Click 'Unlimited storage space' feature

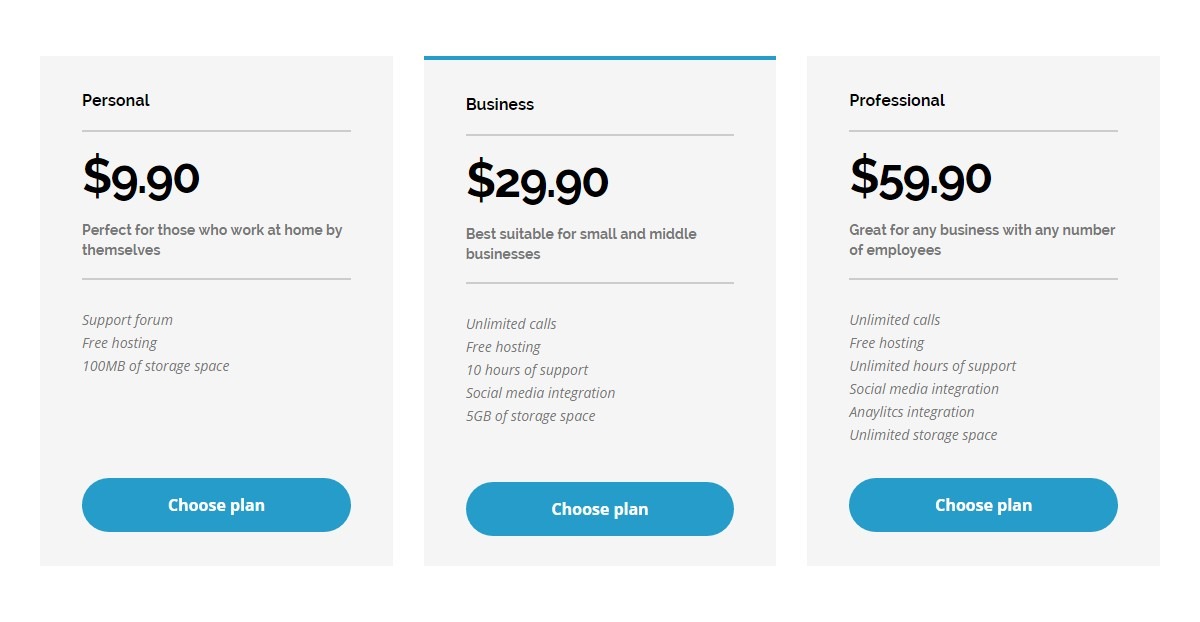click(923, 435)
